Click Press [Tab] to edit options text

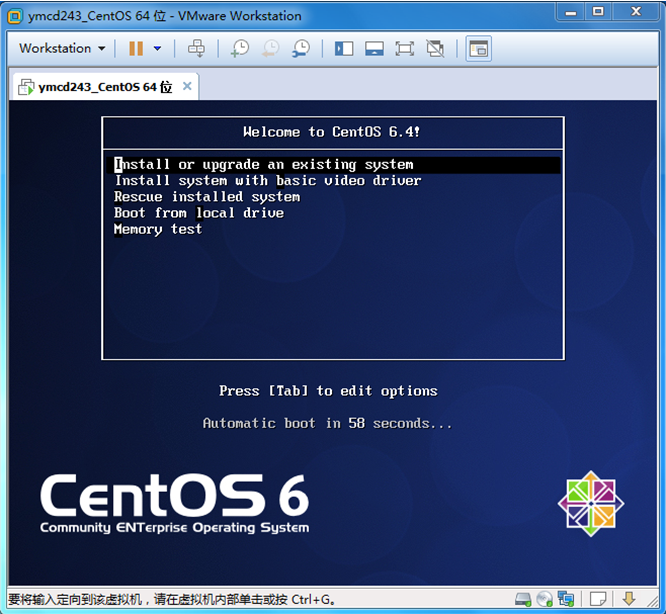(328, 391)
